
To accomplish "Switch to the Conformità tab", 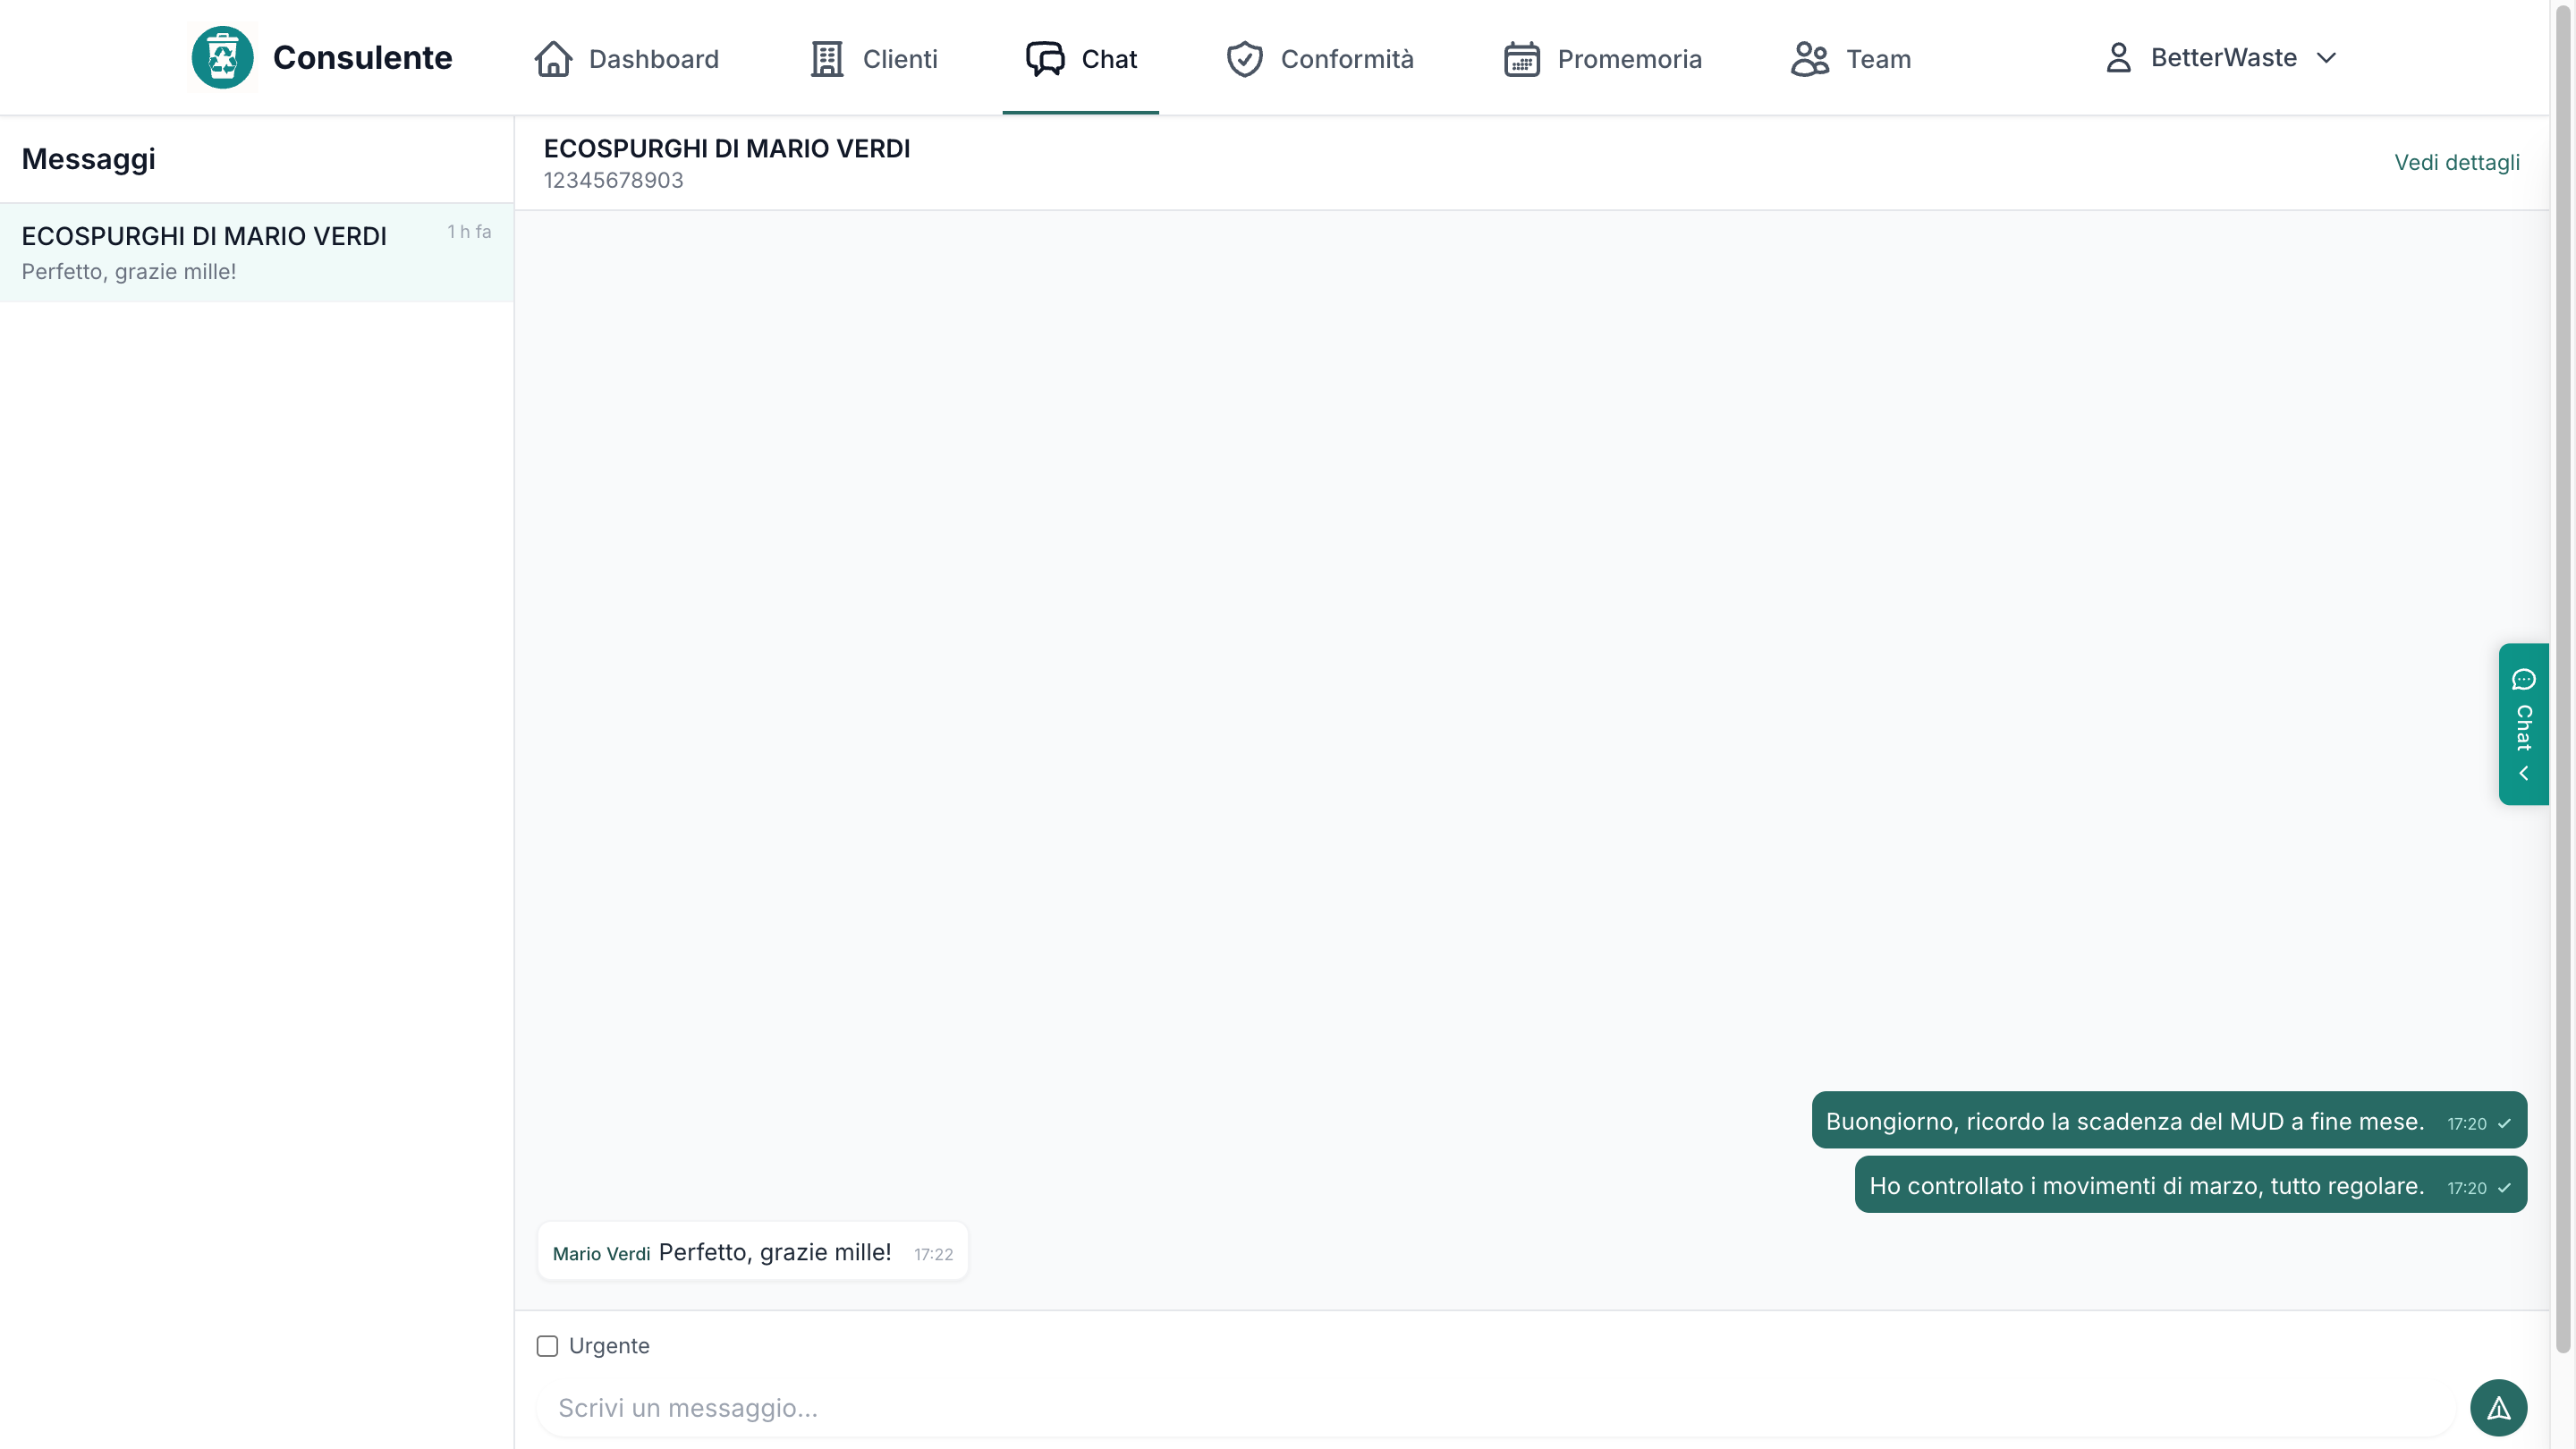I will [1320, 59].
